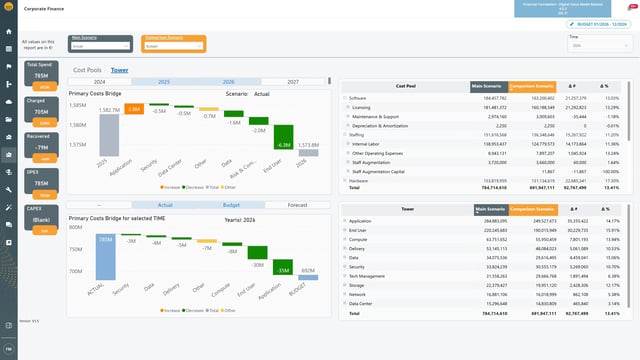Click the green Application bar in bottom chart

283,267
